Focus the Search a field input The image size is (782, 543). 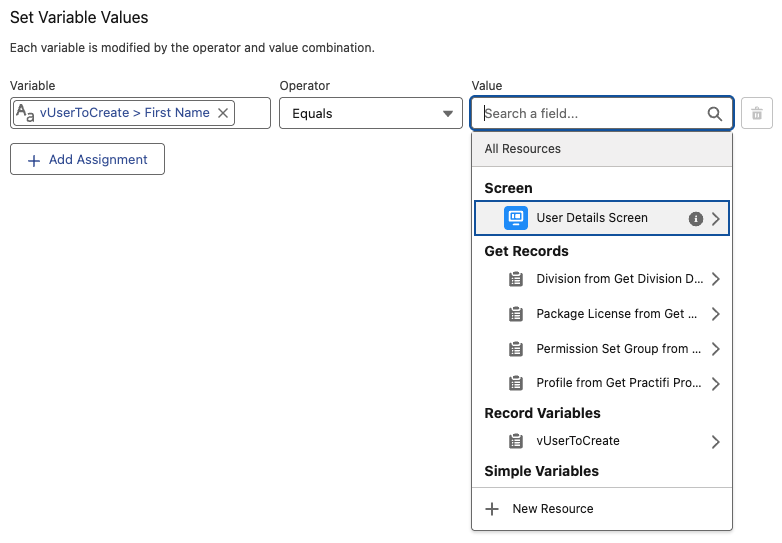590,114
